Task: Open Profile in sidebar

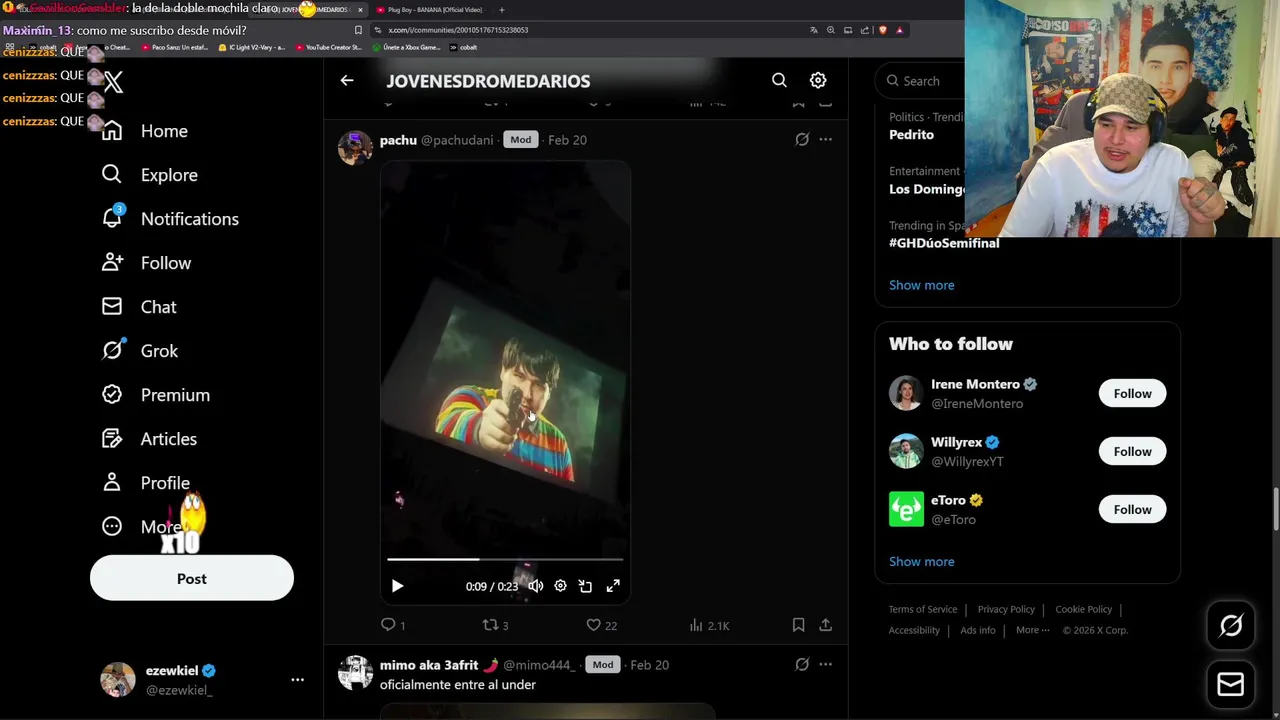Action: pos(146,483)
